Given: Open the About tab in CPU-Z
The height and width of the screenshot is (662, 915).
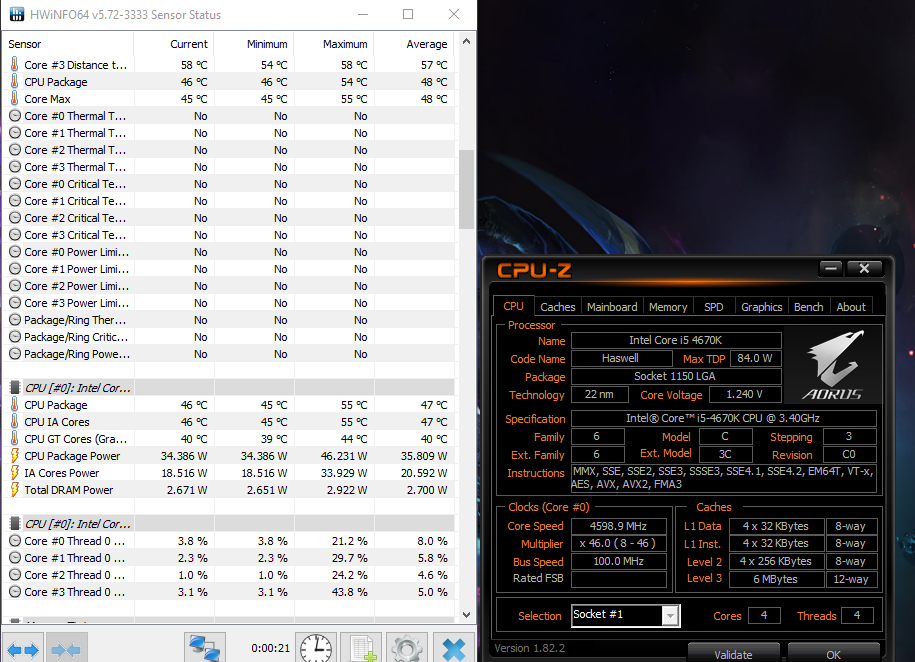Looking at the screenshot, I should pyautogui.click(x=851, y=307).
